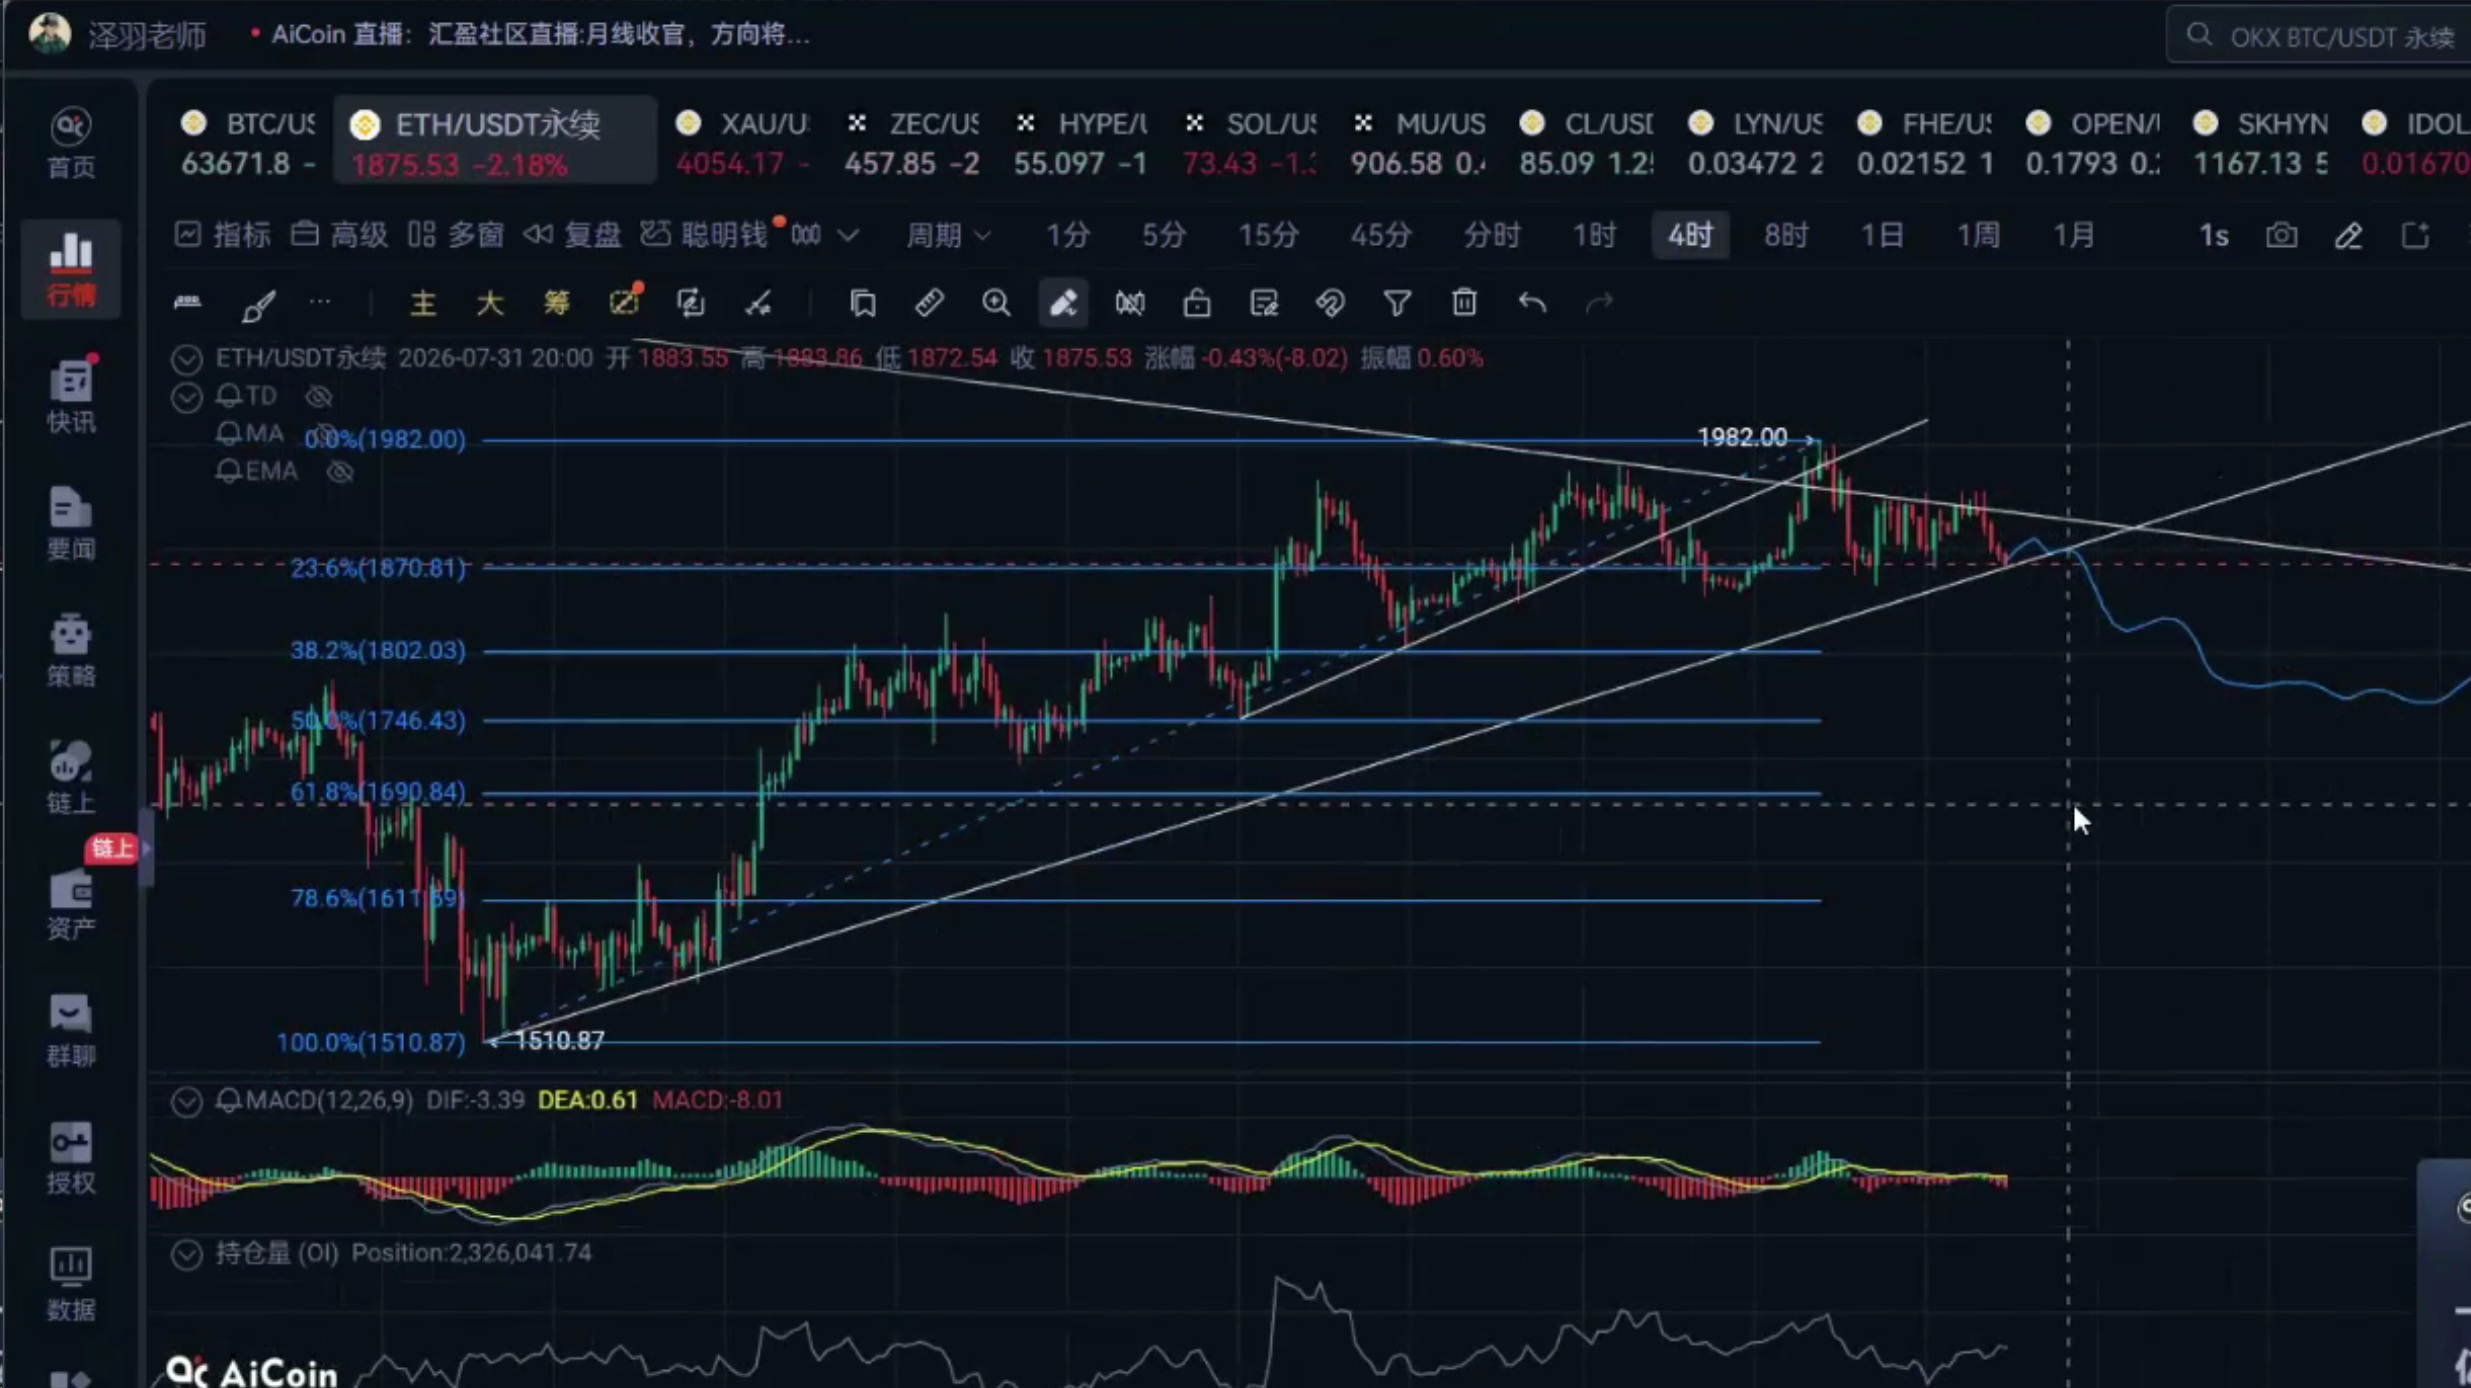Select the filter funnel icon

[x=1397, y=302]
